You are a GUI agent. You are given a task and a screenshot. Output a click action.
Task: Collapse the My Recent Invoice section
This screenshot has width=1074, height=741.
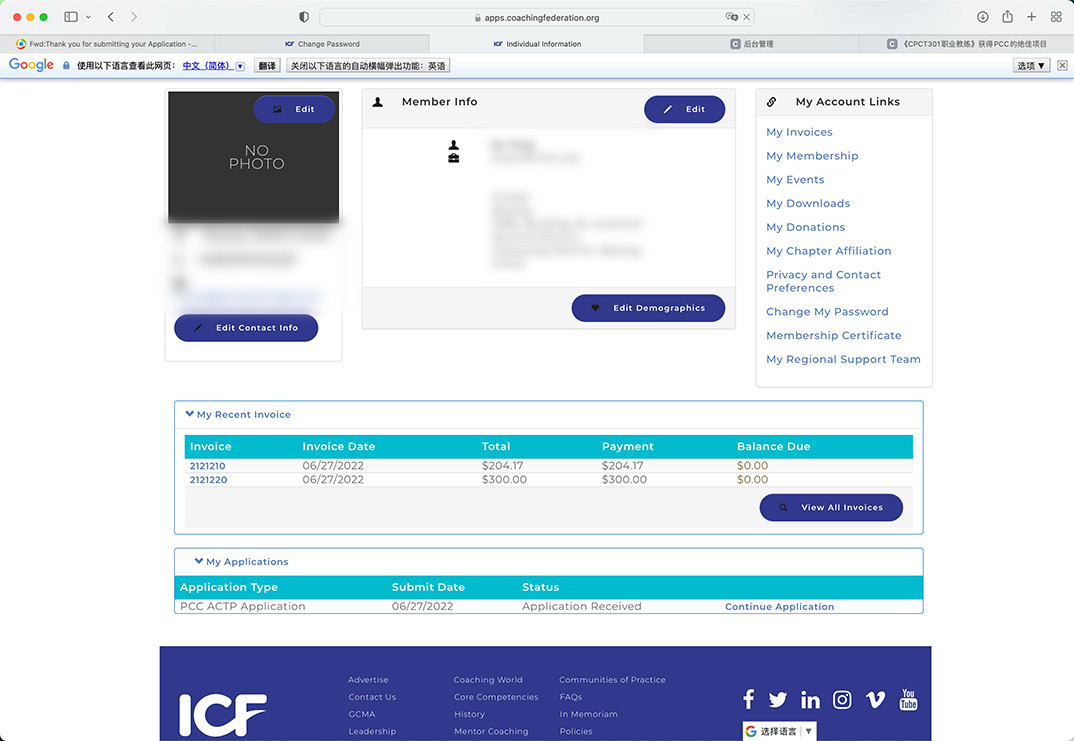pyautogui.click(x=238, y=414)
